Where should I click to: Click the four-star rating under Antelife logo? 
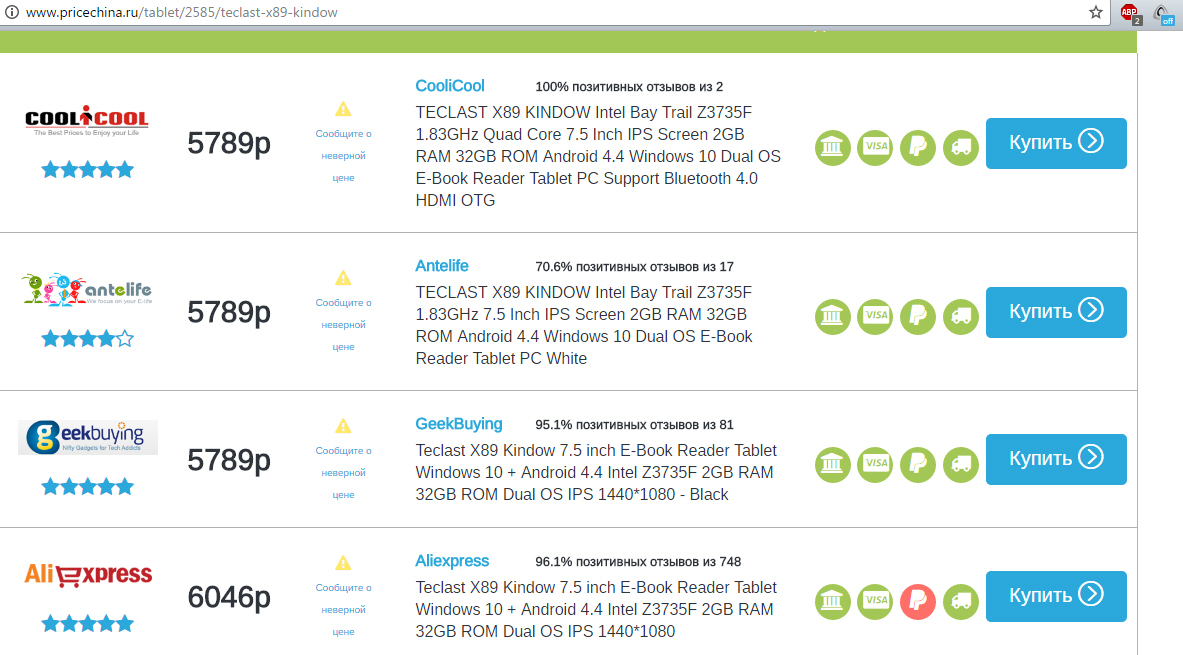pos(88,339)
